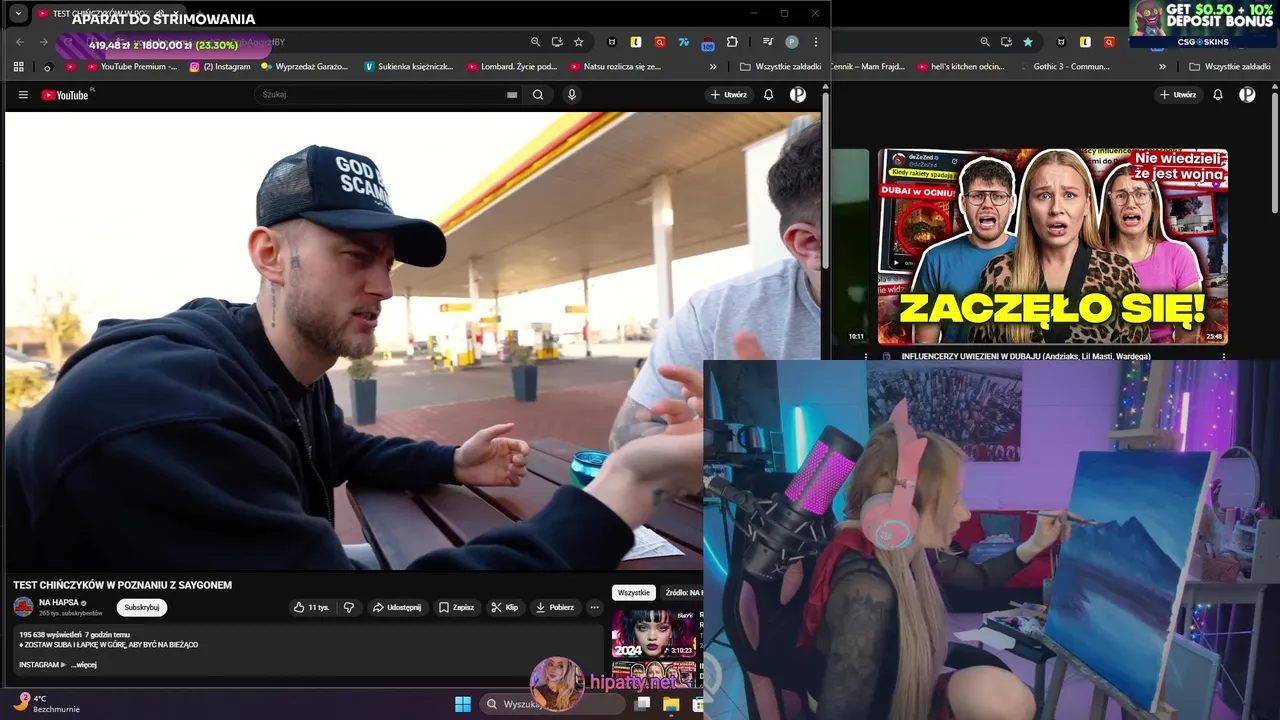Viewport: 1280px width, 720px height.
Task: Open Chrome three-dot menu in left window
Action: coord(816,42)
